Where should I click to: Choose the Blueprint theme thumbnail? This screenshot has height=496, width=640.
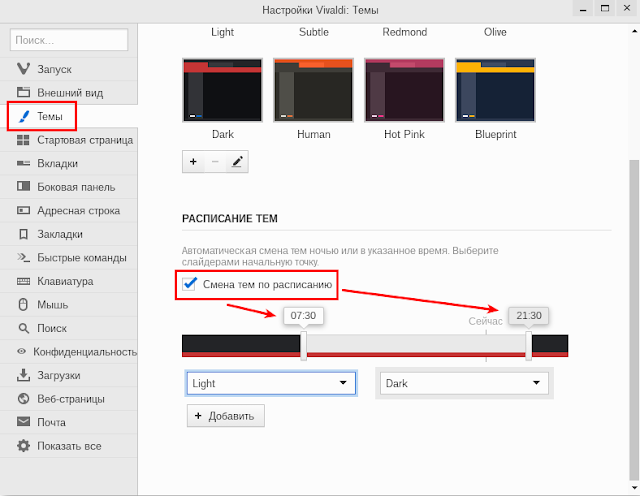(496, 90)
